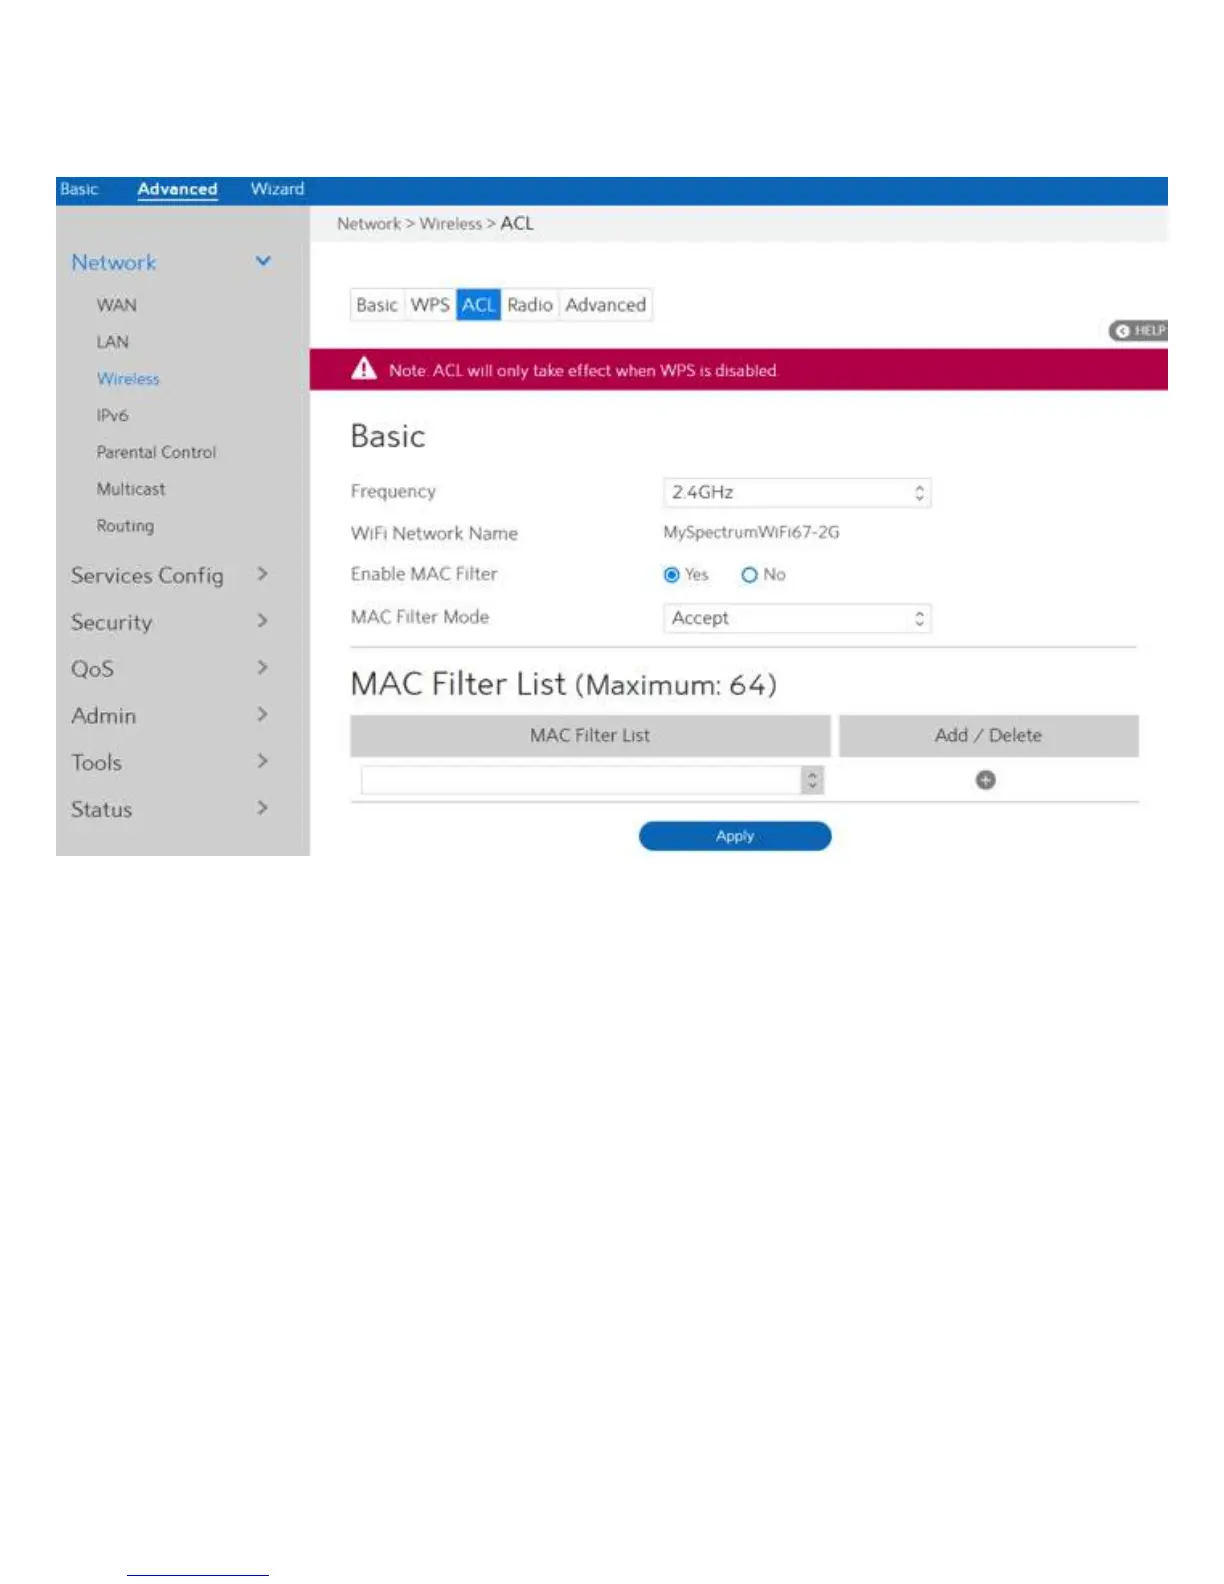
Task: Click the MySpectrumWiFi67-2G network name
Action: click(751, 532)
